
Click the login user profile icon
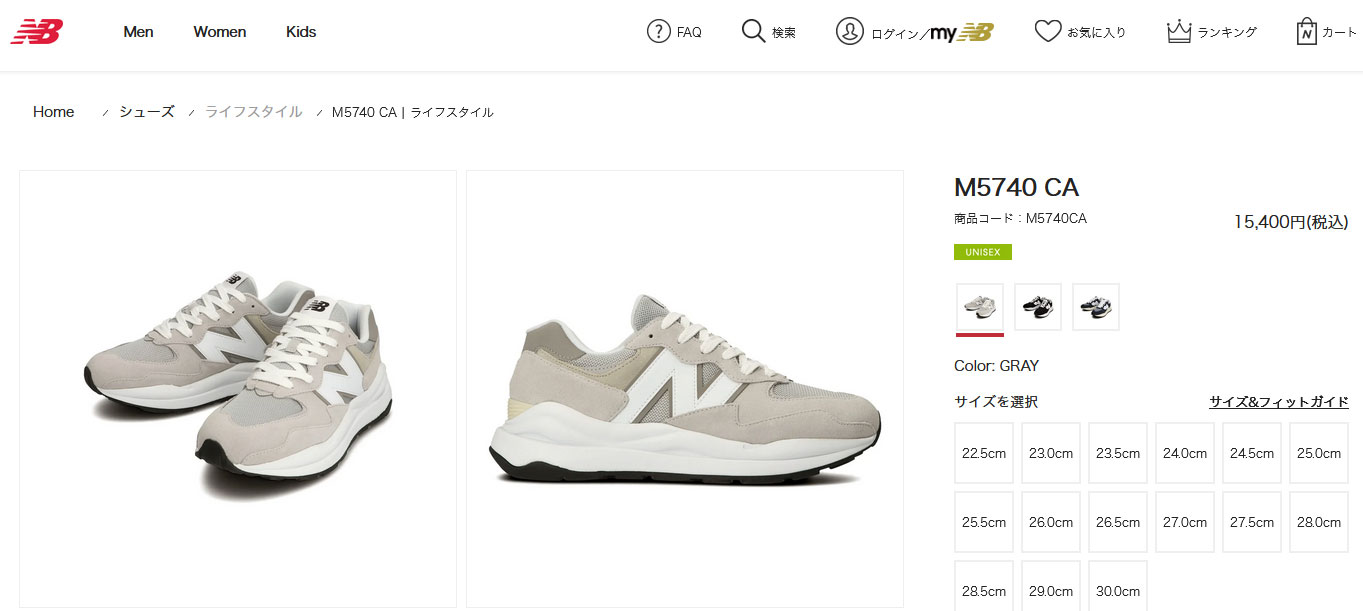click(x=849, y=32)
